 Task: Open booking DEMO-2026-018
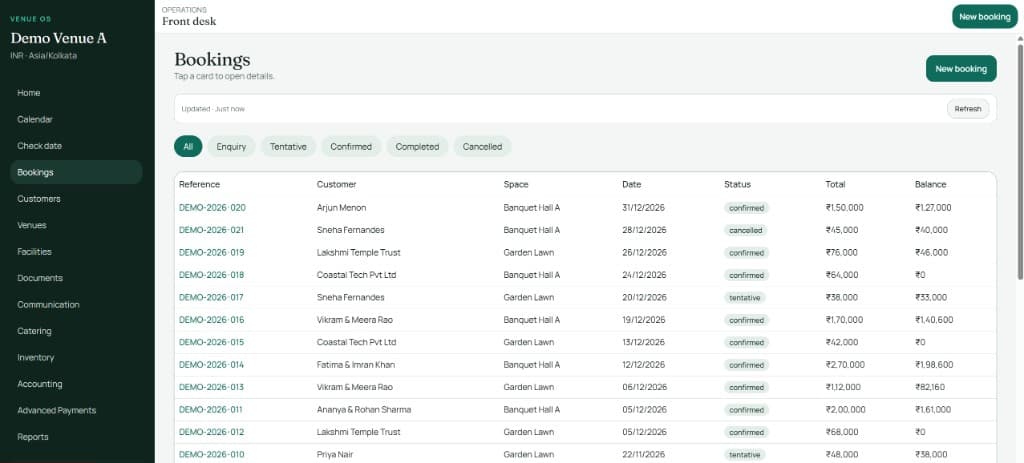click(x=212, y=275)
